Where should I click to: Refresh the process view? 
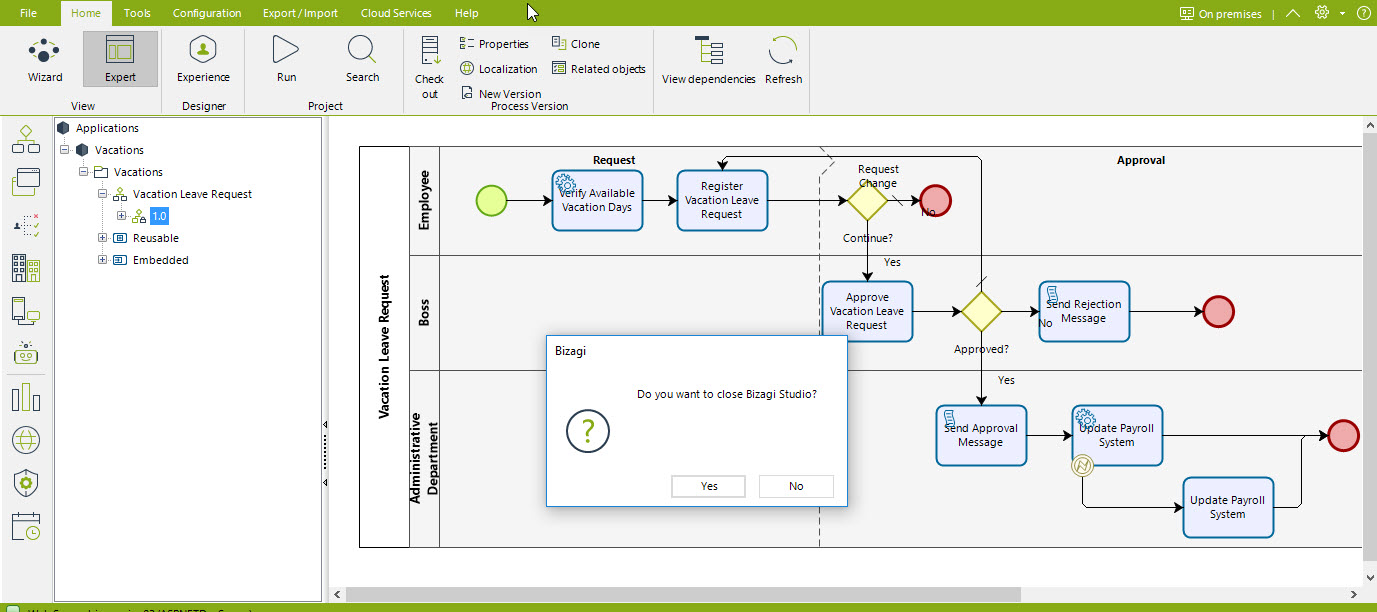(x=783, y=61)
